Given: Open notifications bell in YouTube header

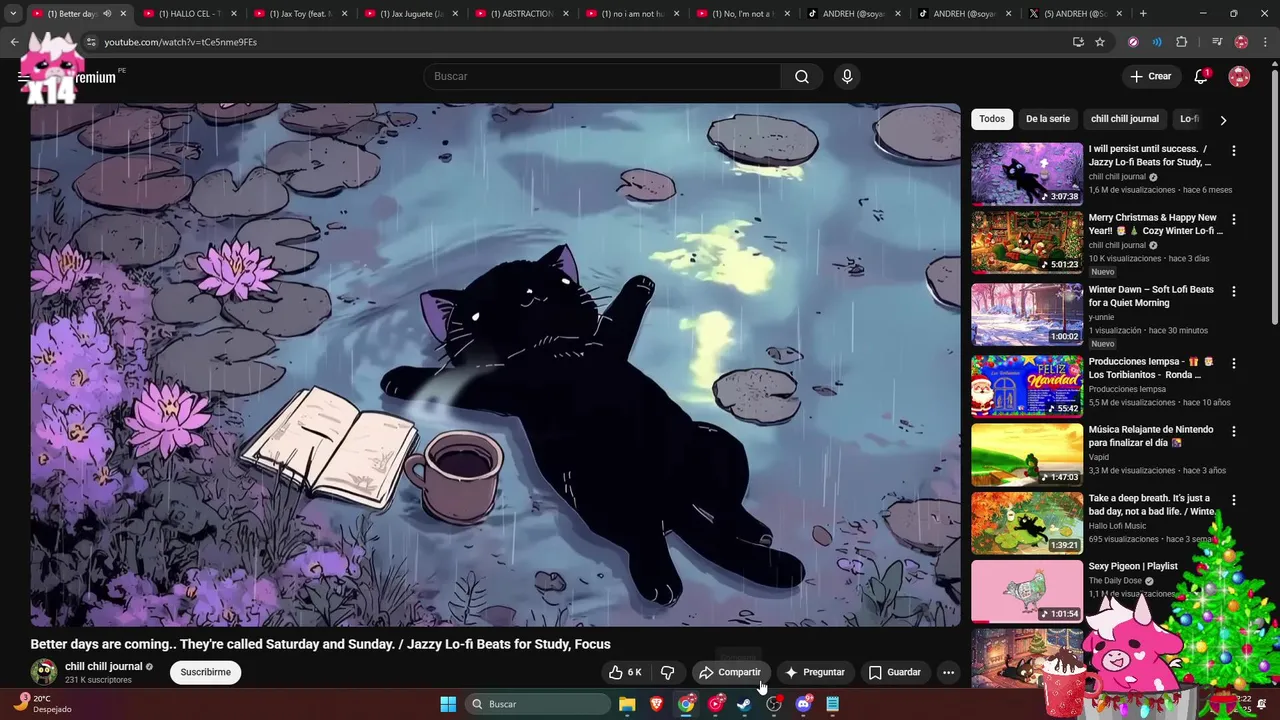Looking at the screenshot, I should (1201, 76).
